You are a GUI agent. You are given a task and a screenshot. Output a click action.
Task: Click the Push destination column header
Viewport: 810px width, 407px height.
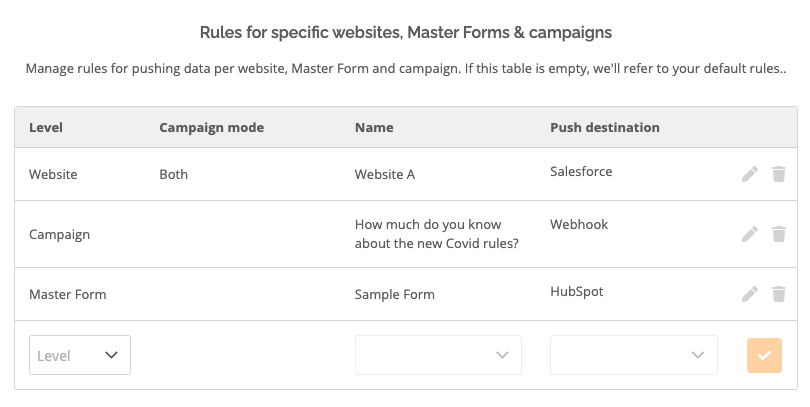pos(604,128)
